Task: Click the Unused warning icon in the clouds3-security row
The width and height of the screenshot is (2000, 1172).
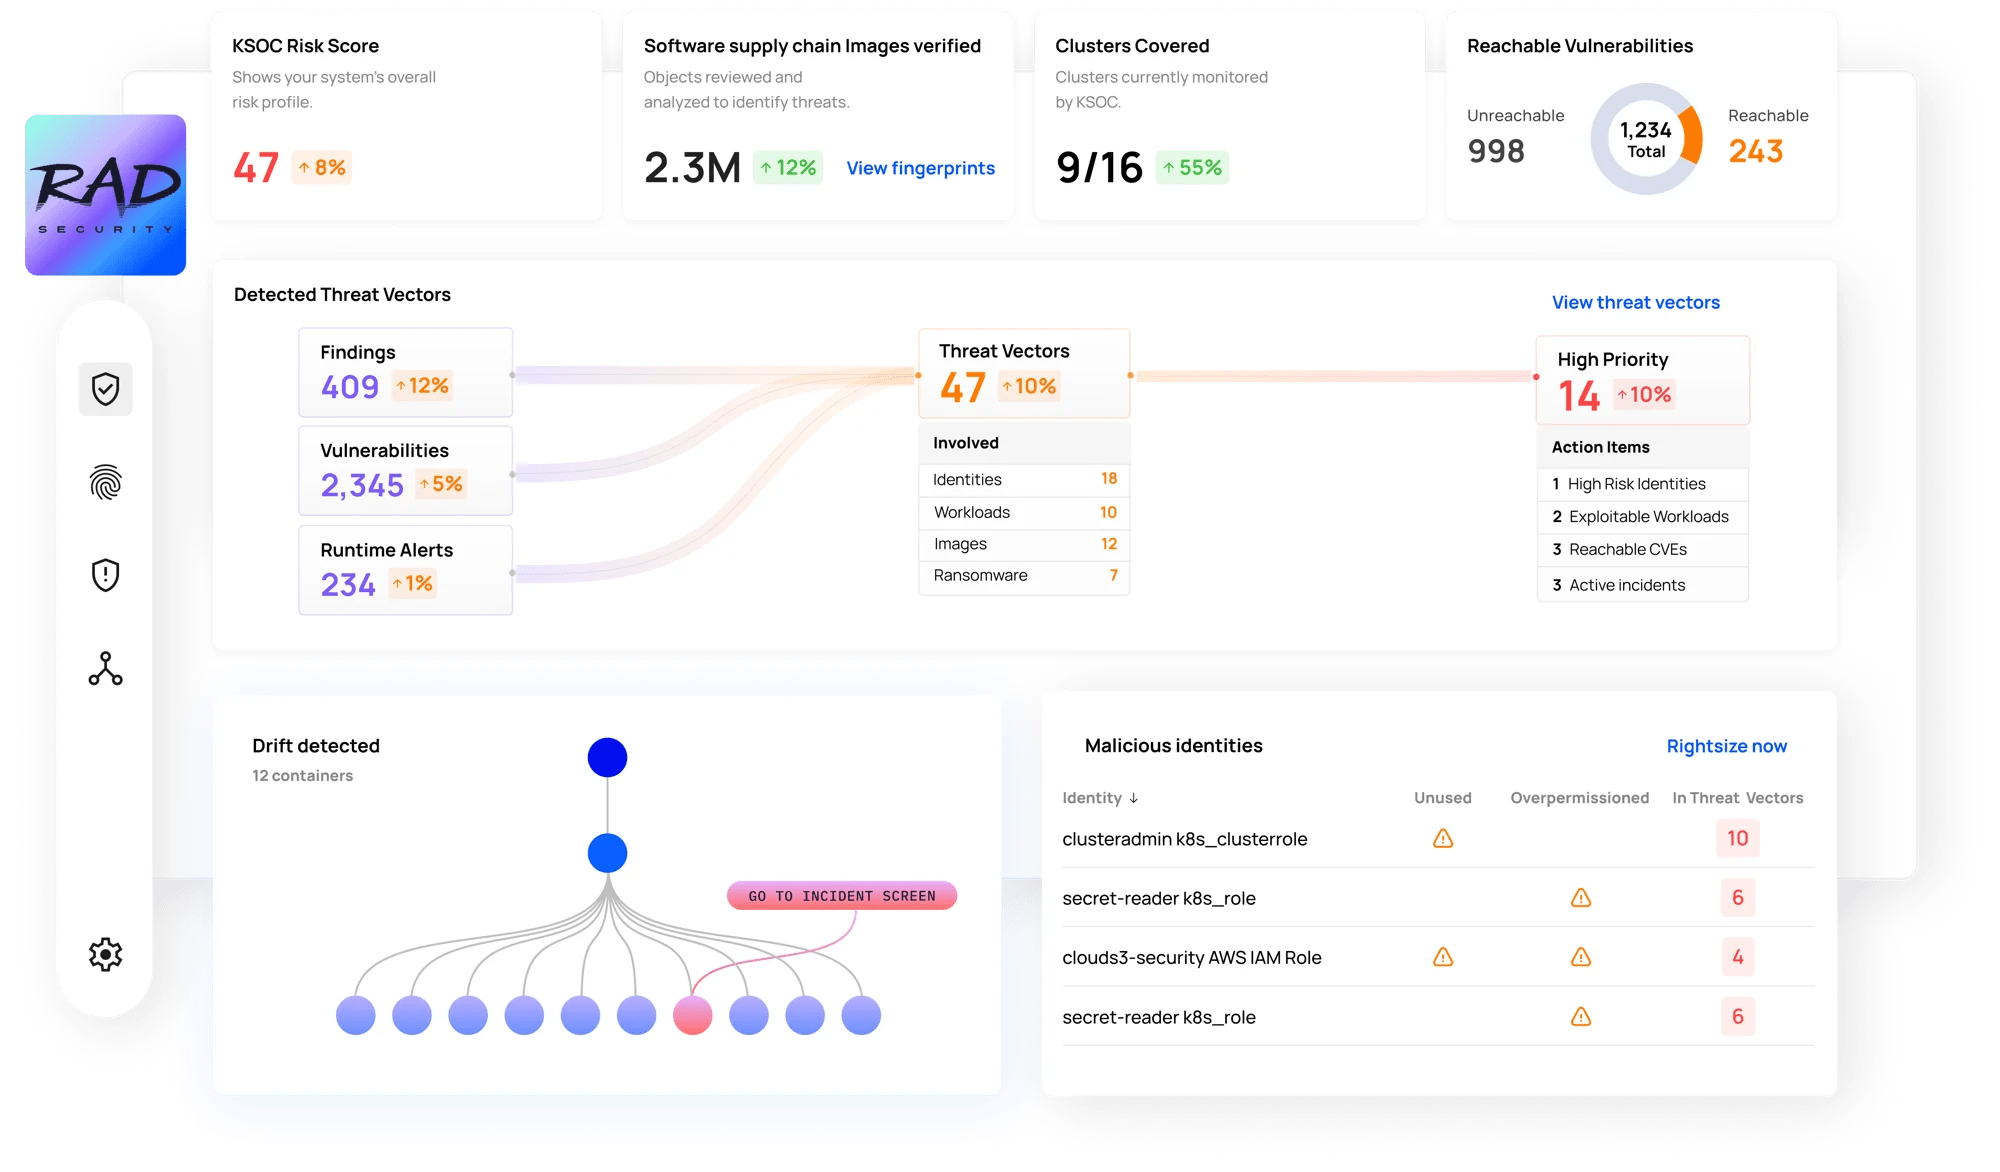Action: tap(1443, 957)
